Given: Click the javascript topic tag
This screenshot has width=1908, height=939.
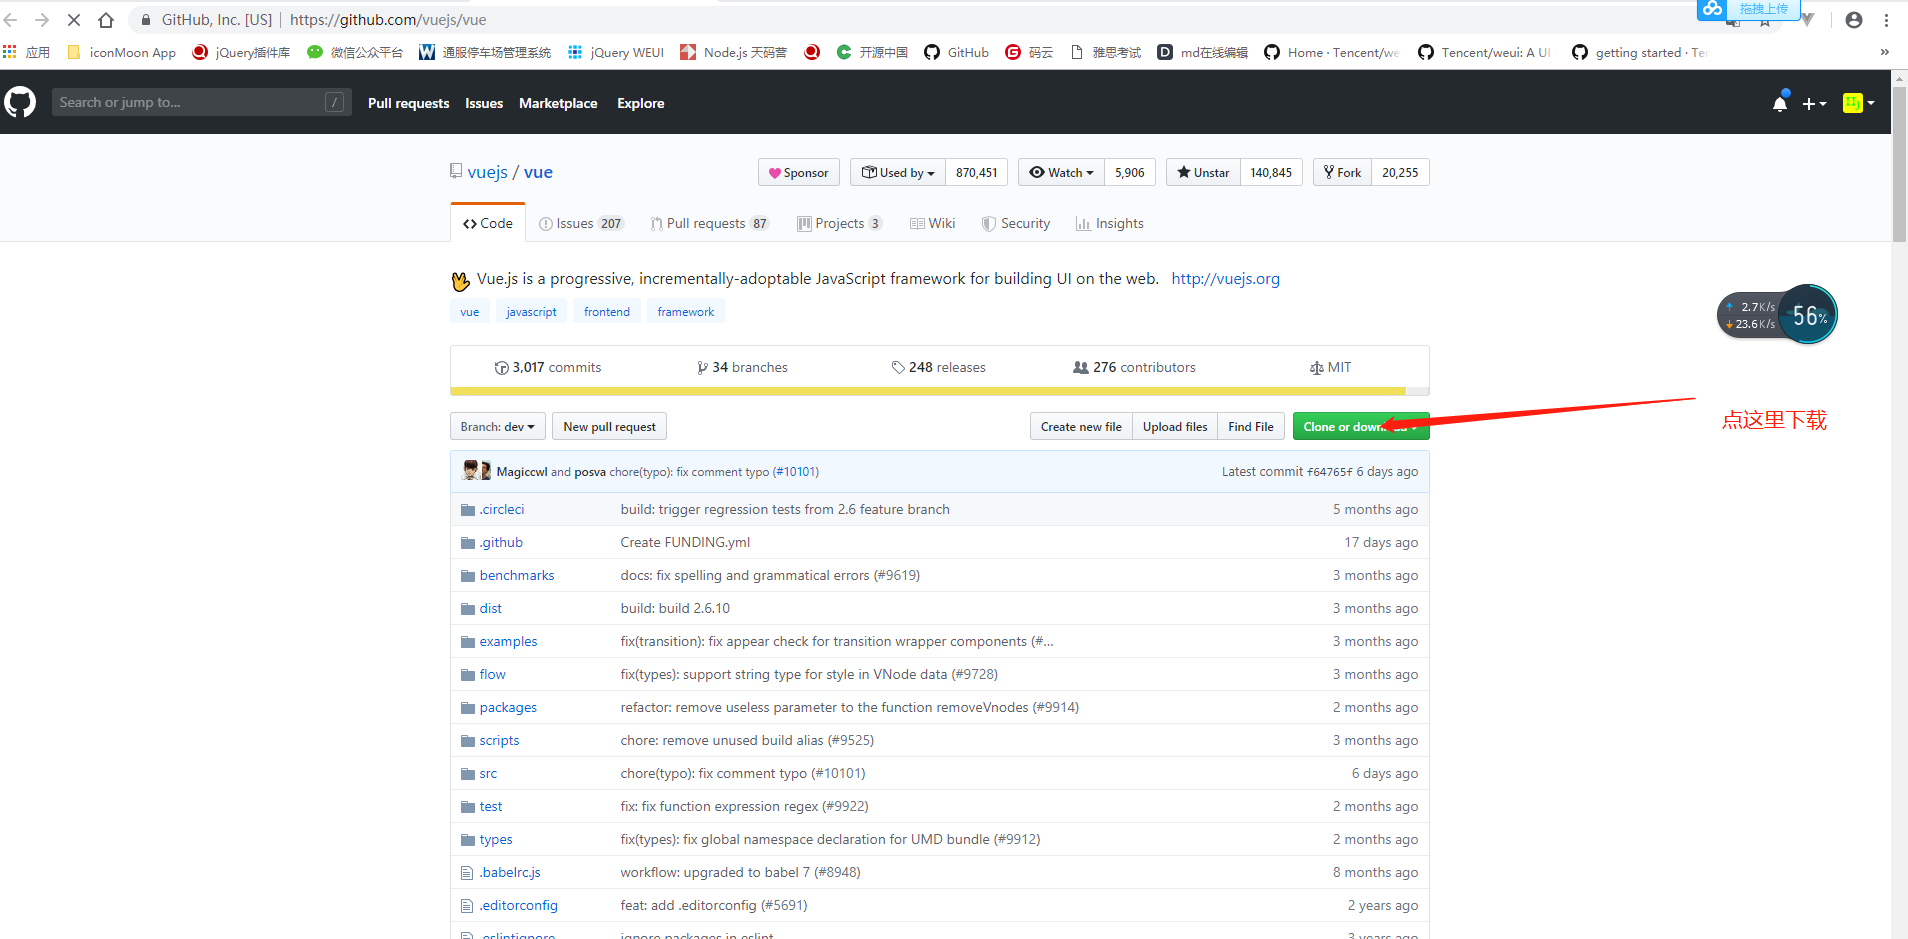Looking at the screenshot, I should (x=531, y=311).
